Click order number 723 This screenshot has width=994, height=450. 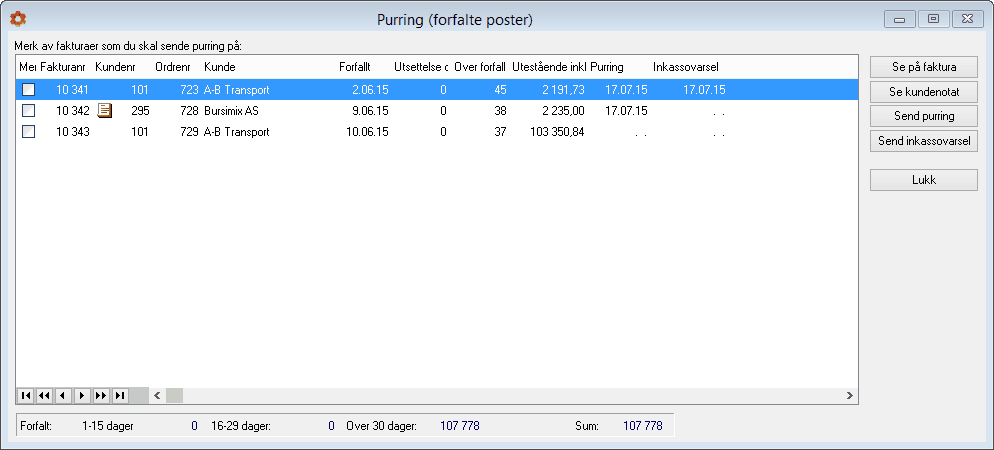click(189, 90)
